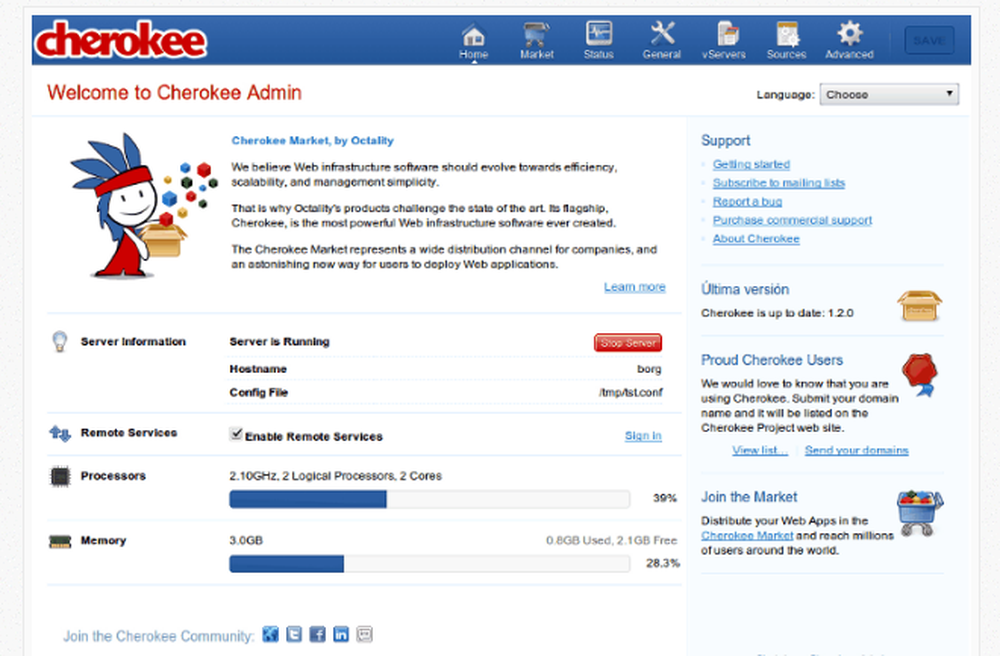This screenshot has height=656, width=1000.
Task: Open the Cherokee Market link in sidebar
Action: tap(747, 536)
